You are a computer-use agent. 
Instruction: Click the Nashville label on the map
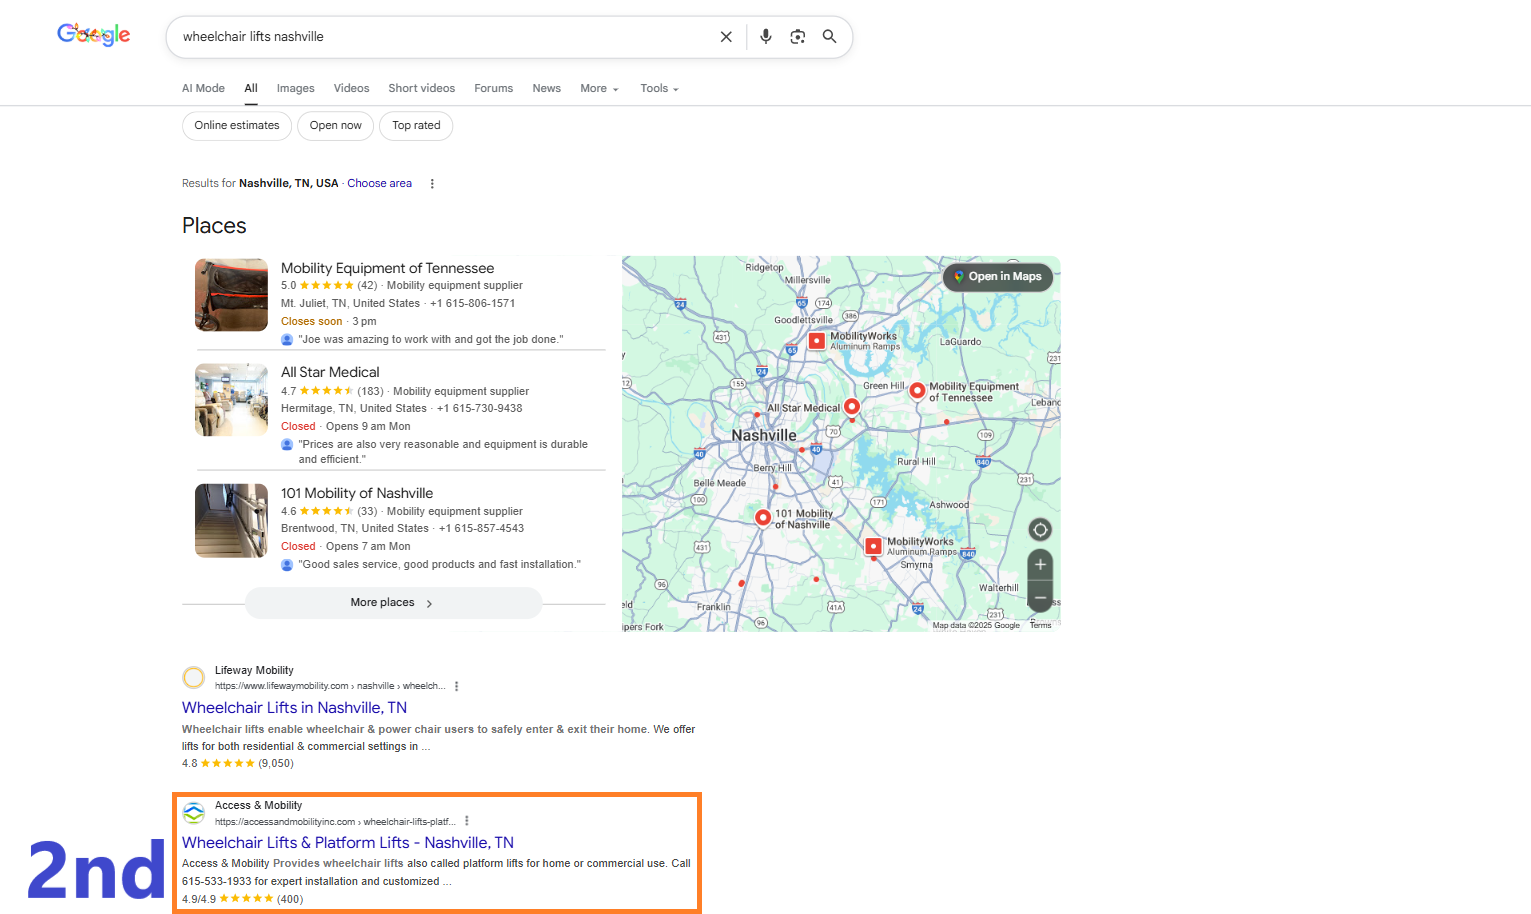coord(764,436)
